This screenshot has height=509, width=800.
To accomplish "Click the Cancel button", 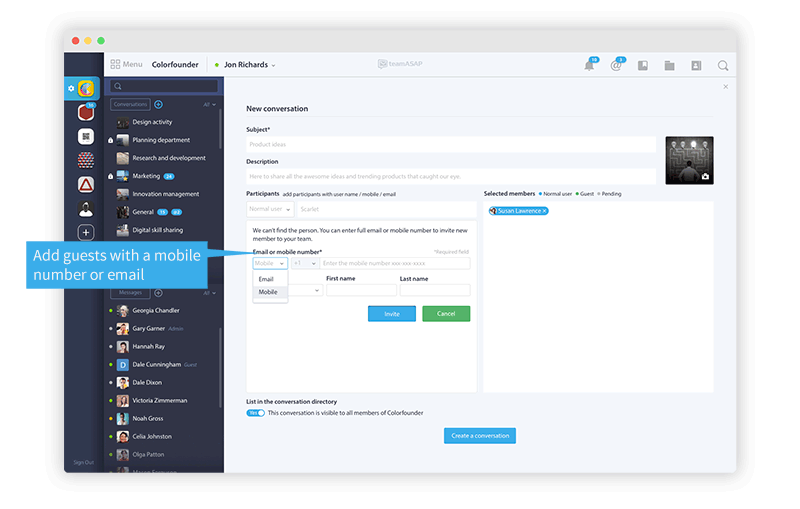I will pos(446,314).
